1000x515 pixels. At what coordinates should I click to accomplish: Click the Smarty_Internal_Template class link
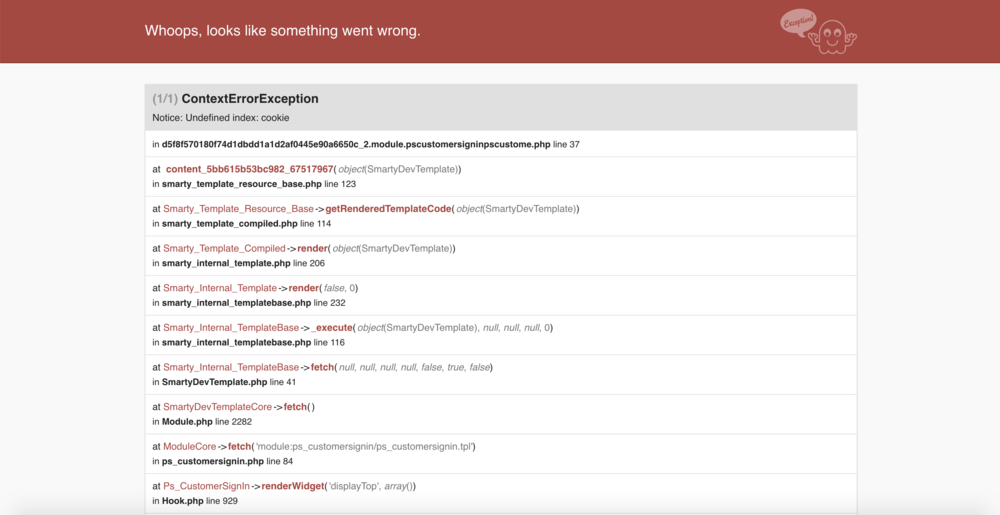point(220,288)
